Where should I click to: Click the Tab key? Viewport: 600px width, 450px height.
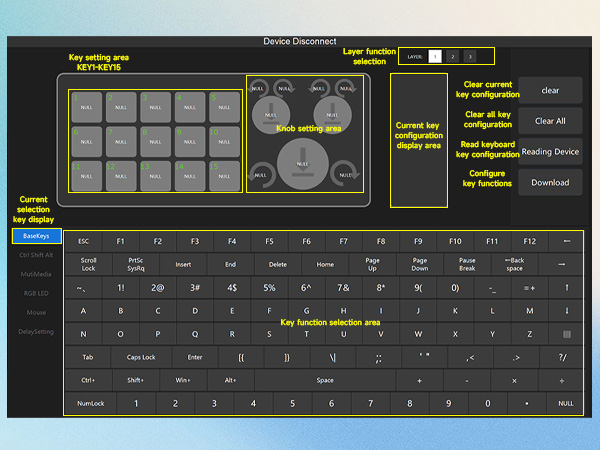(88, 357)
